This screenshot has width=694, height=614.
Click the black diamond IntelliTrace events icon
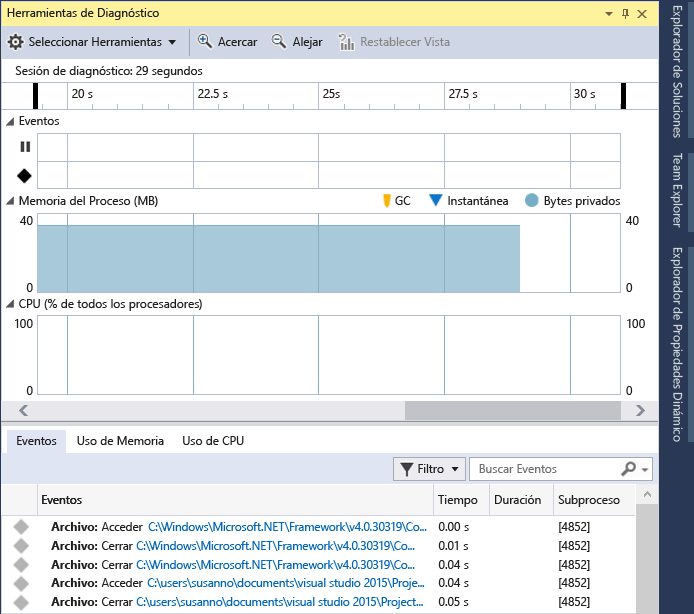click(x=24, y=176)
